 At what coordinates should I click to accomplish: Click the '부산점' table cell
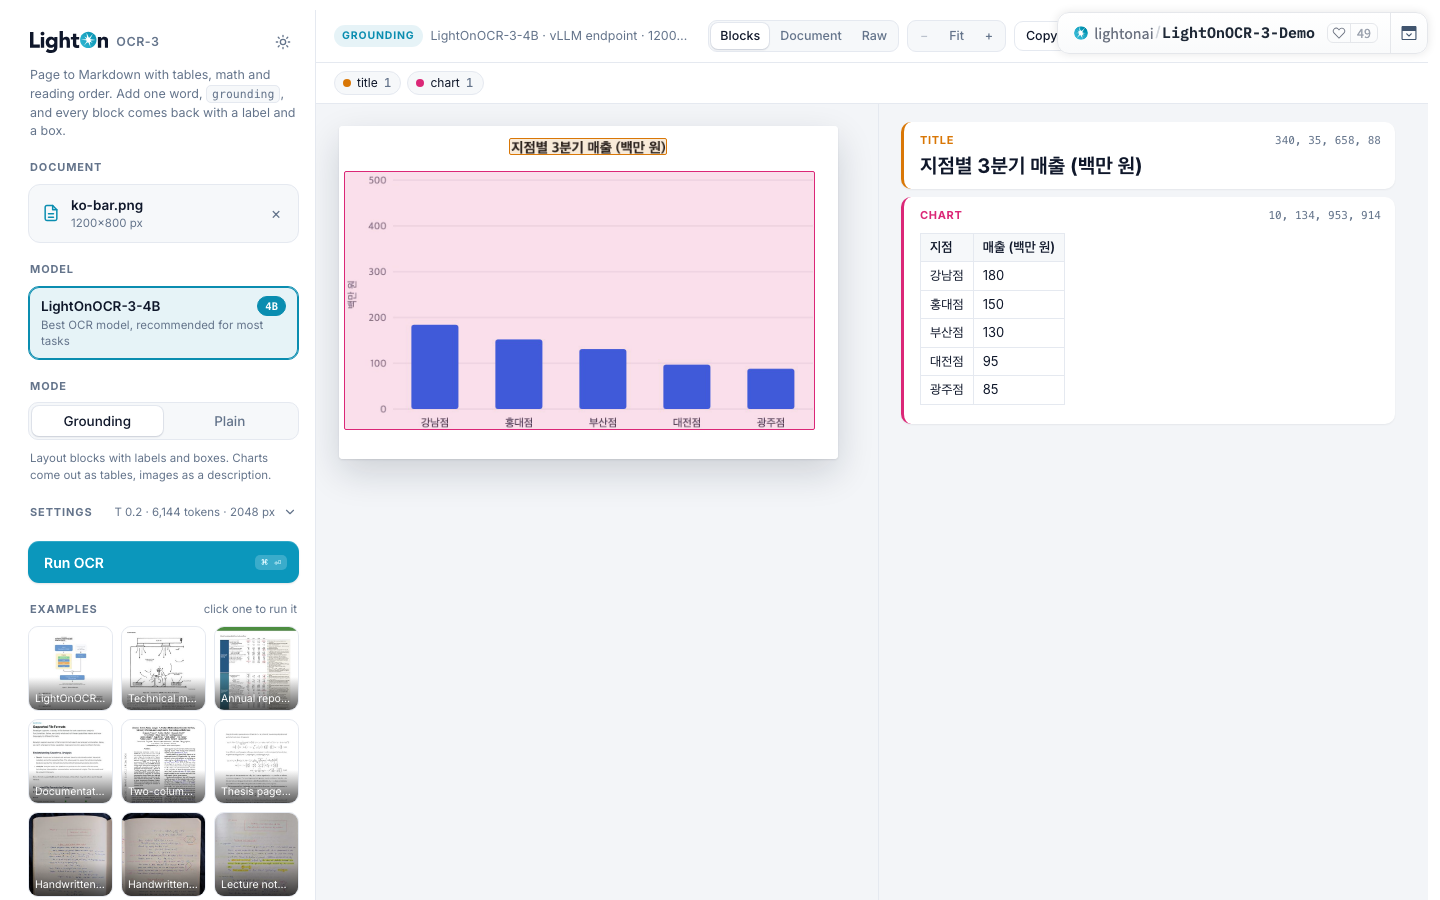(x=947, y=333)
